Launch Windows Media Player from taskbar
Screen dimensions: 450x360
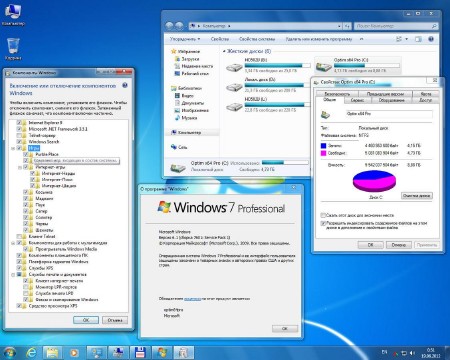(x=74, y=352)
